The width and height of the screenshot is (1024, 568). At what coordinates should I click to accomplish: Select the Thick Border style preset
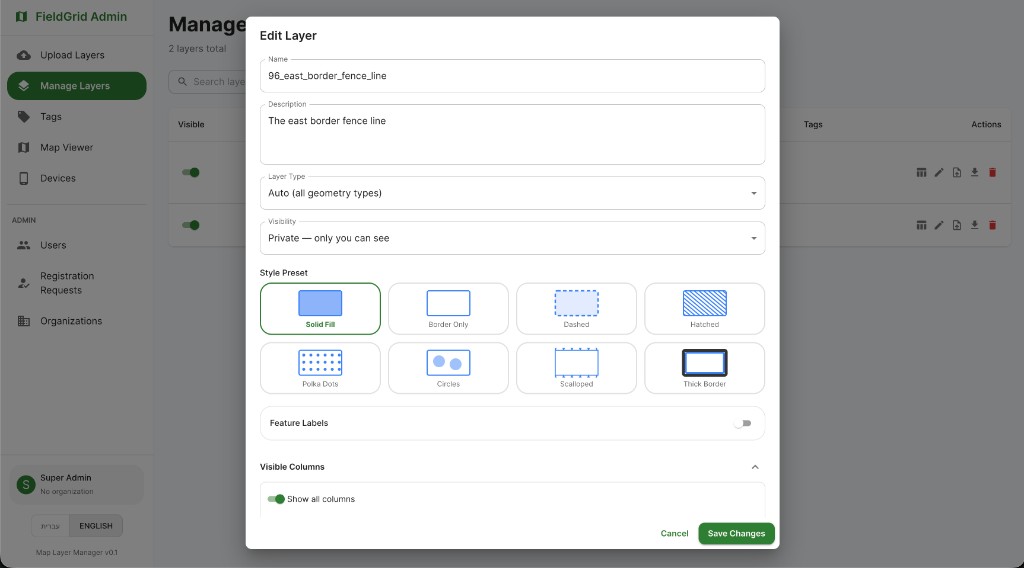pos(705,368)
